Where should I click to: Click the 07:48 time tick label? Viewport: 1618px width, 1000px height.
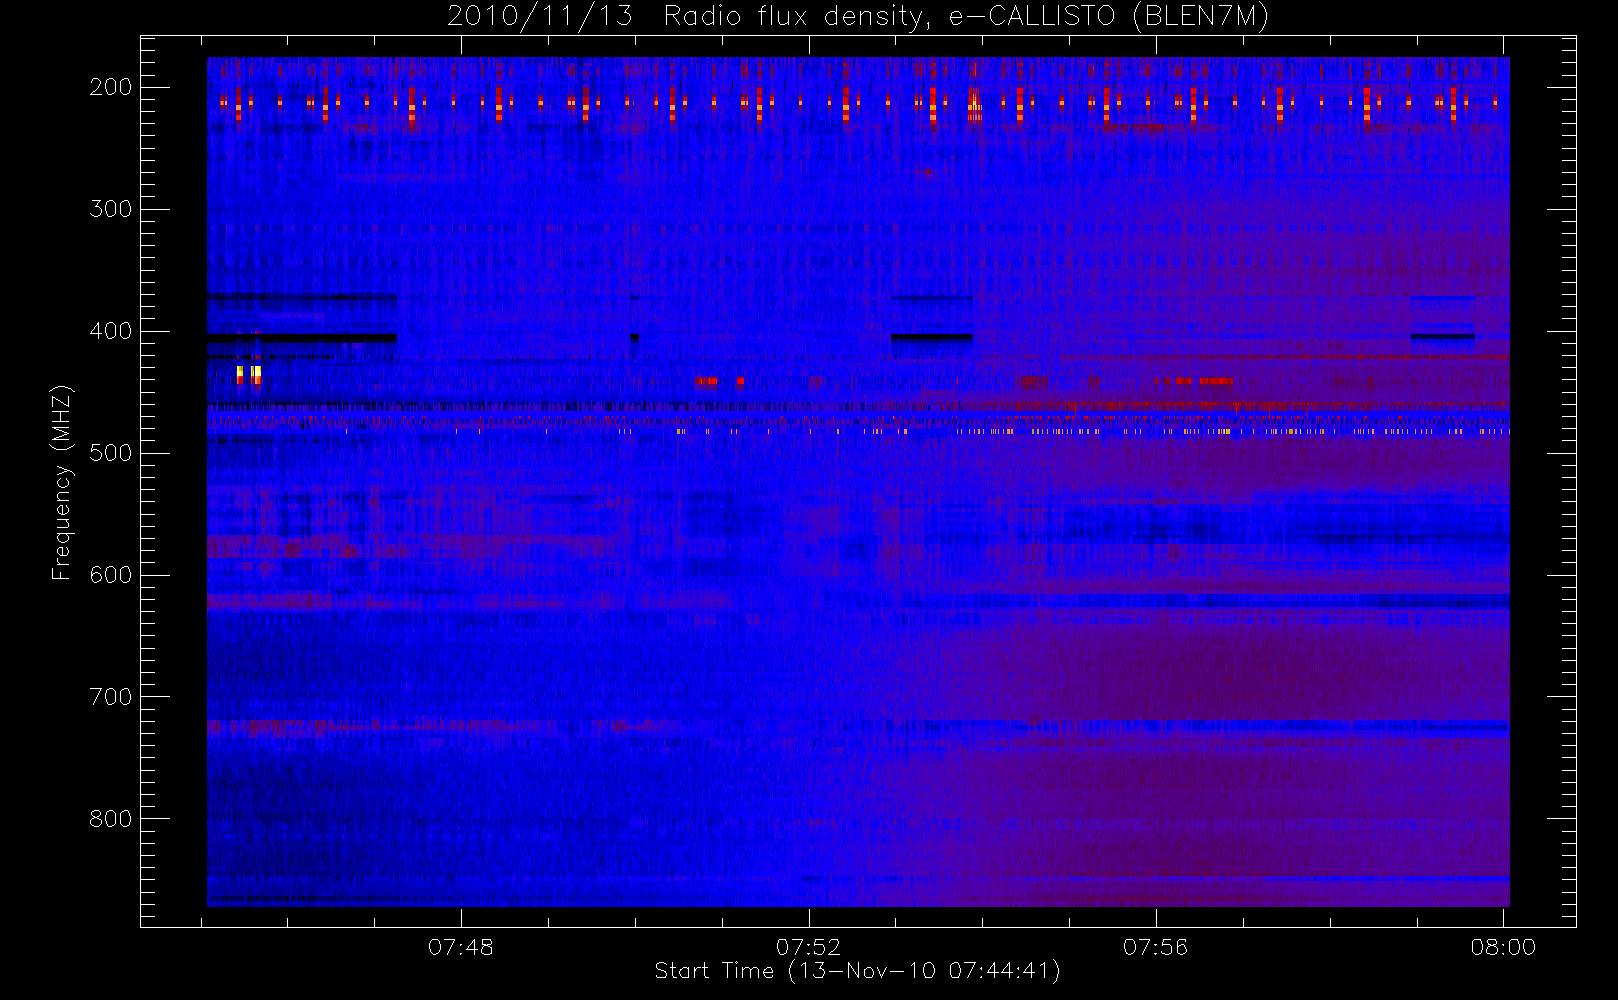click(x=461, y=947)
